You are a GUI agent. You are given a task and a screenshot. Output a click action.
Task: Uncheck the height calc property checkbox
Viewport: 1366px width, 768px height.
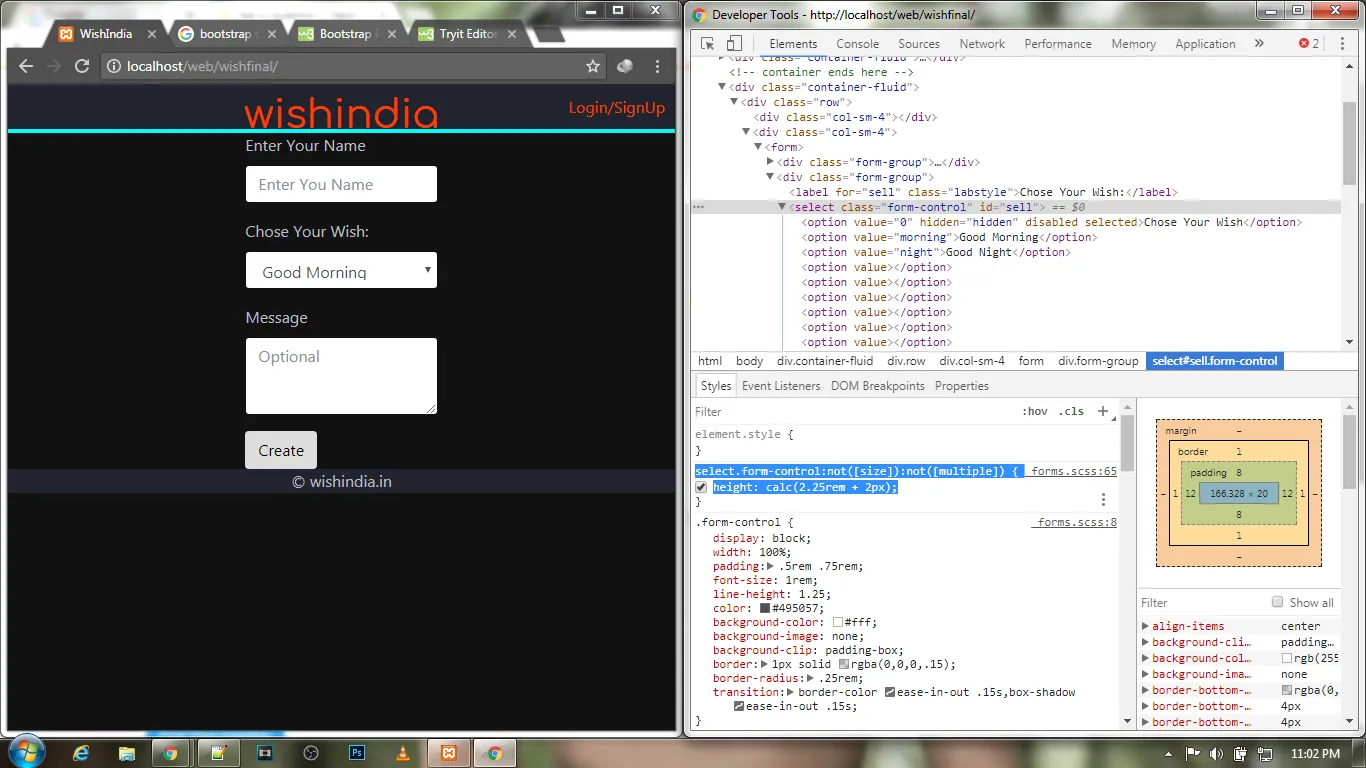click(701, 487)
